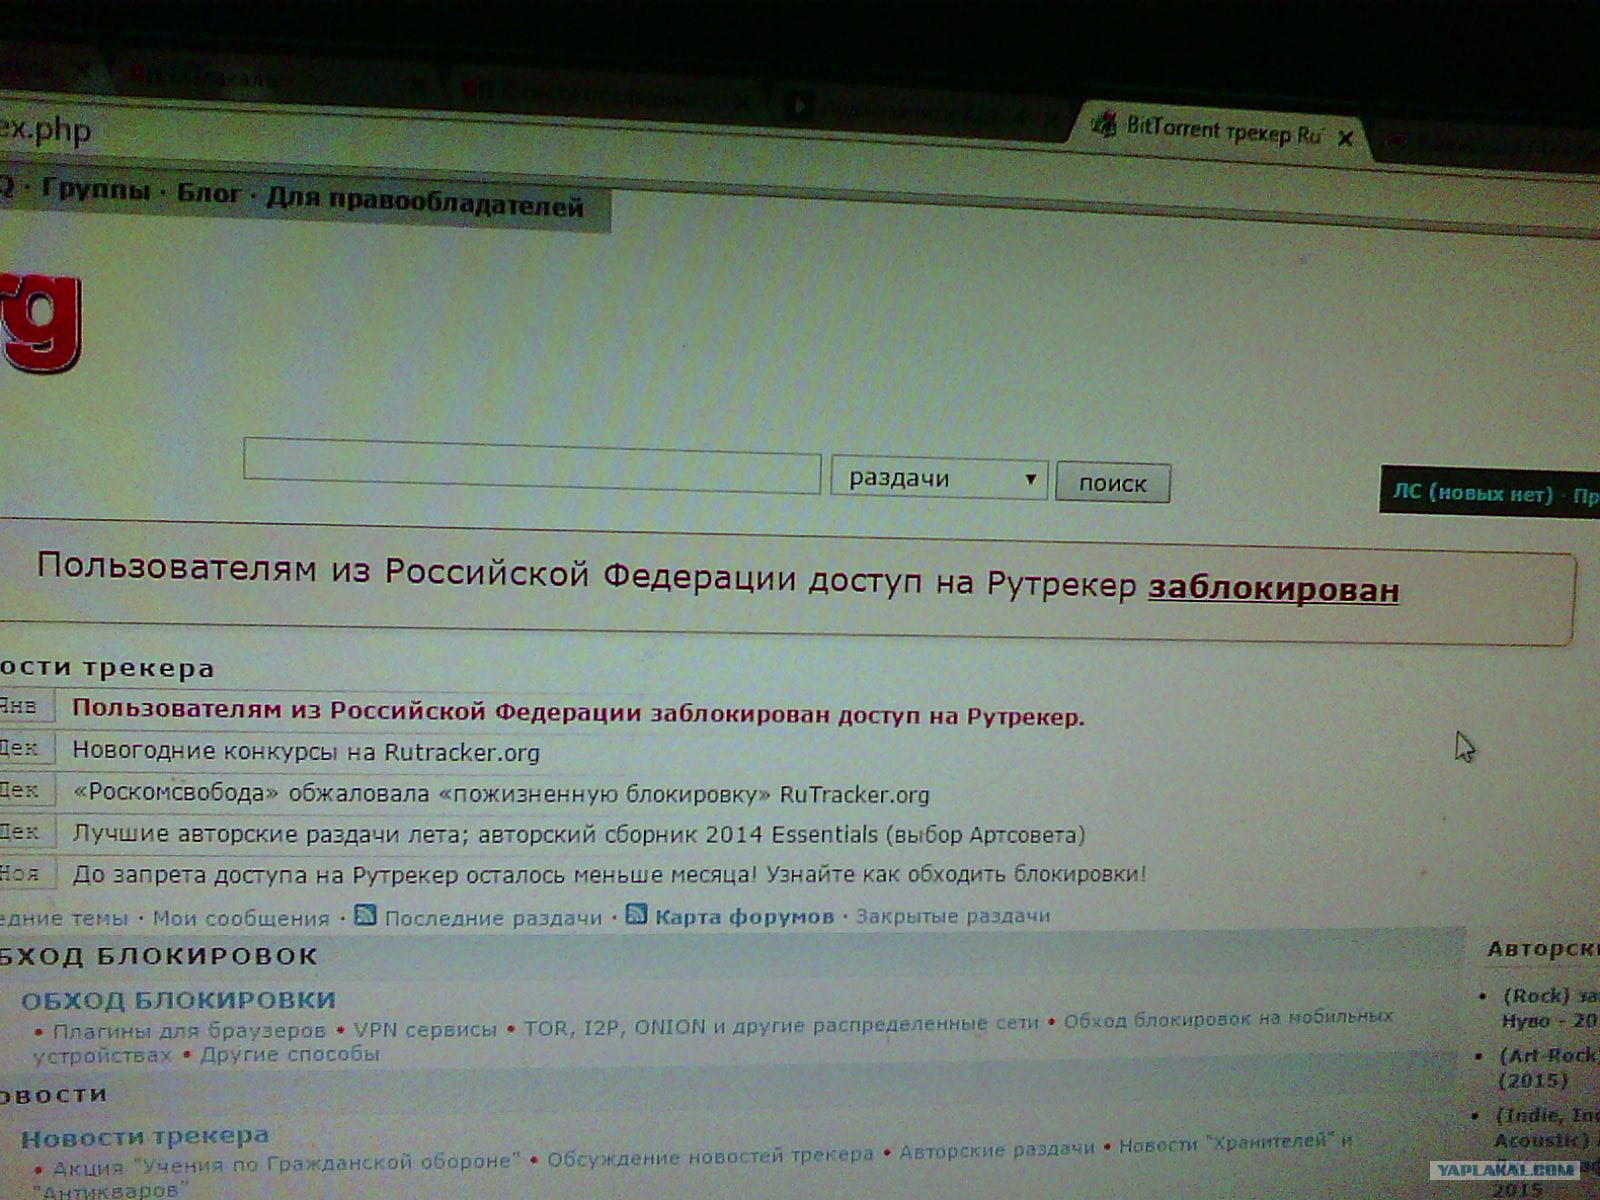Open the Карта форумов link

coord(744,916)
